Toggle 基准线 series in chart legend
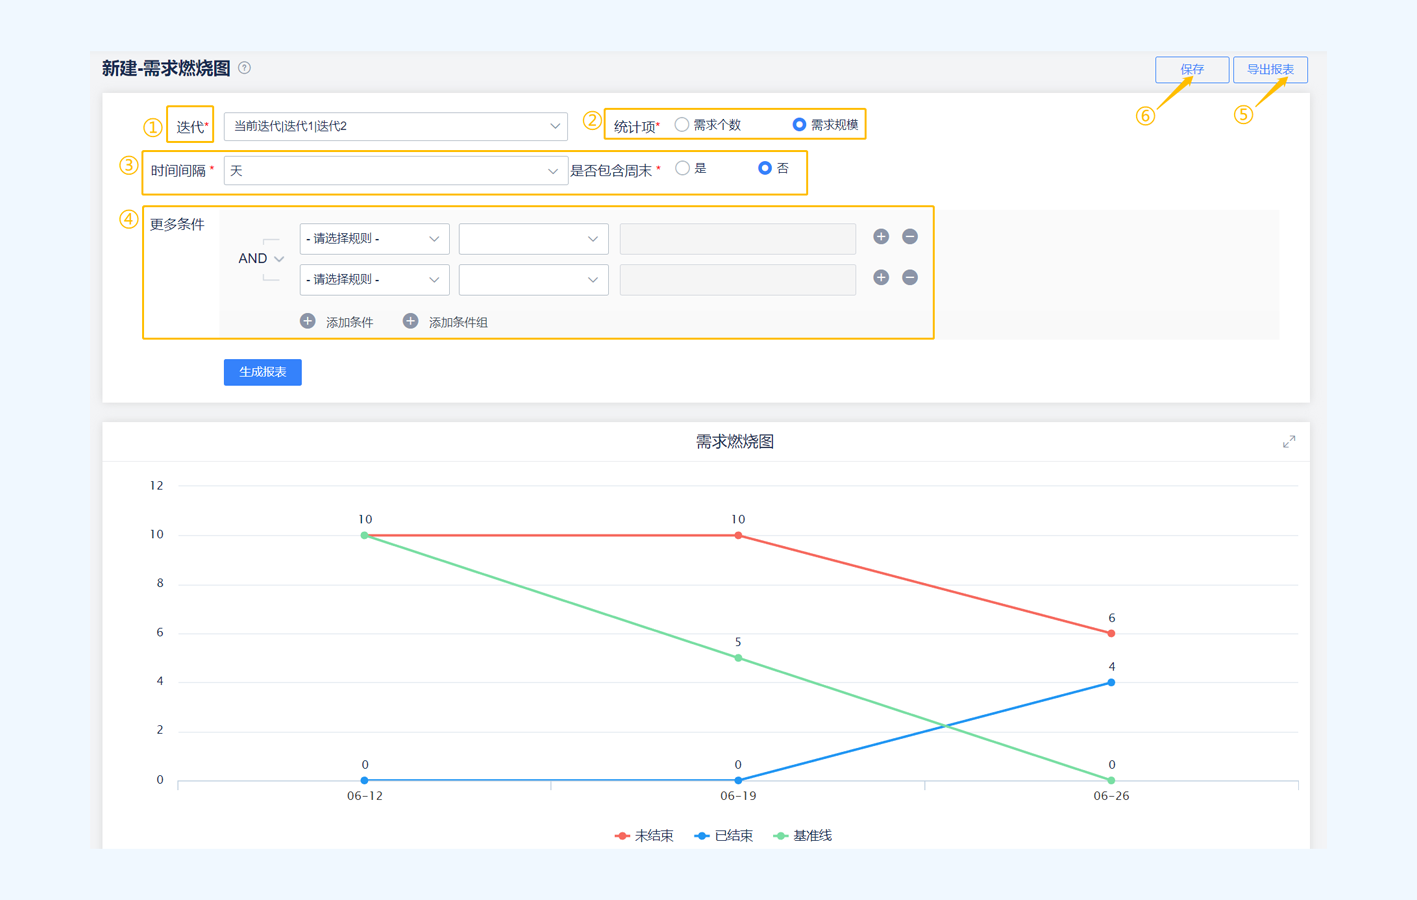 pyautogui.click(x=802, y=836)
